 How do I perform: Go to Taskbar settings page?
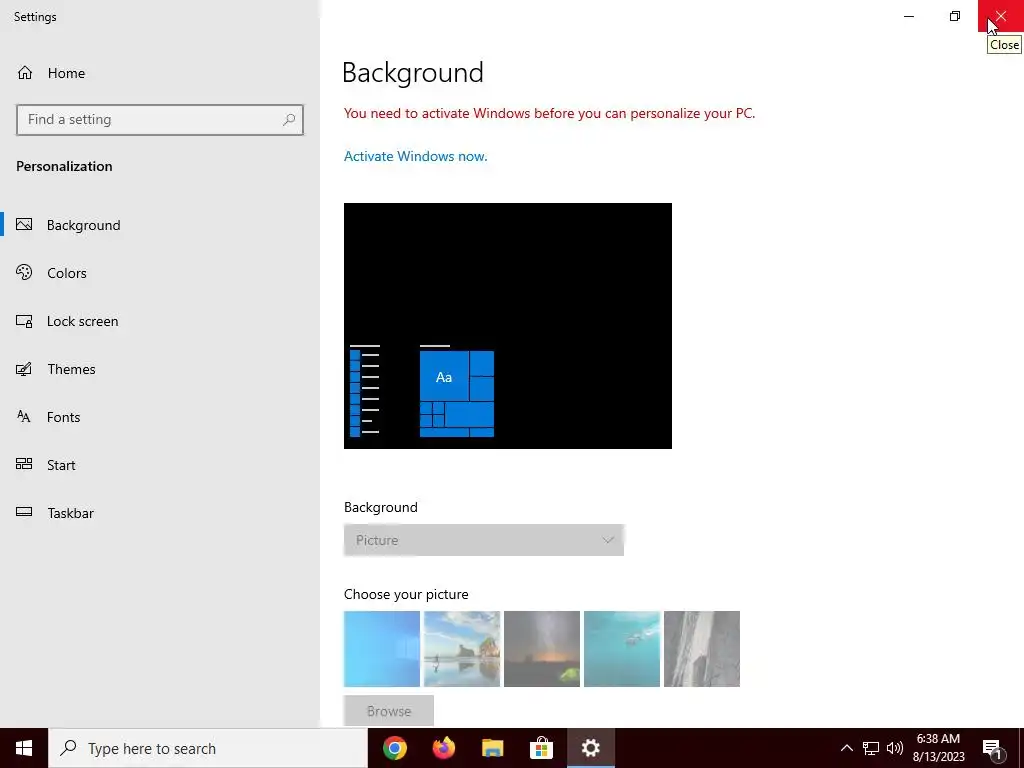pyautogui.click(x=160, y=513)
